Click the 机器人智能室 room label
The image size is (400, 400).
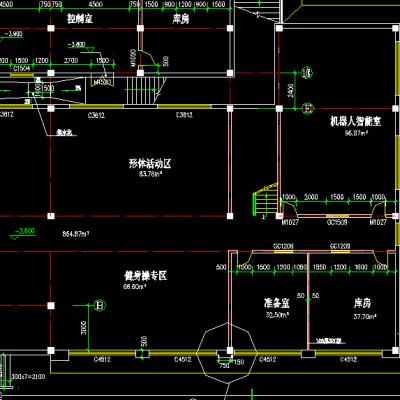click(x=355, y=121)
